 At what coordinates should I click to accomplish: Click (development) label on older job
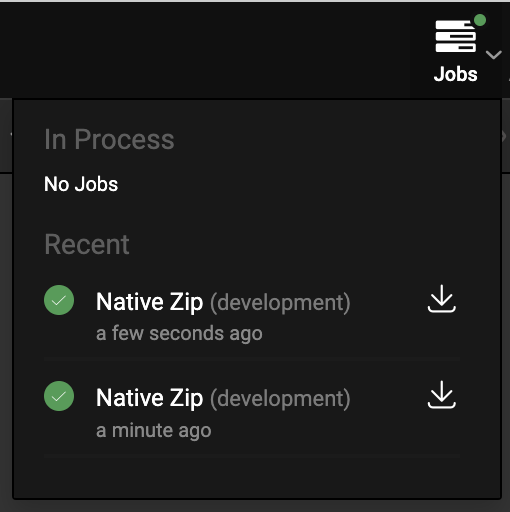280,399
